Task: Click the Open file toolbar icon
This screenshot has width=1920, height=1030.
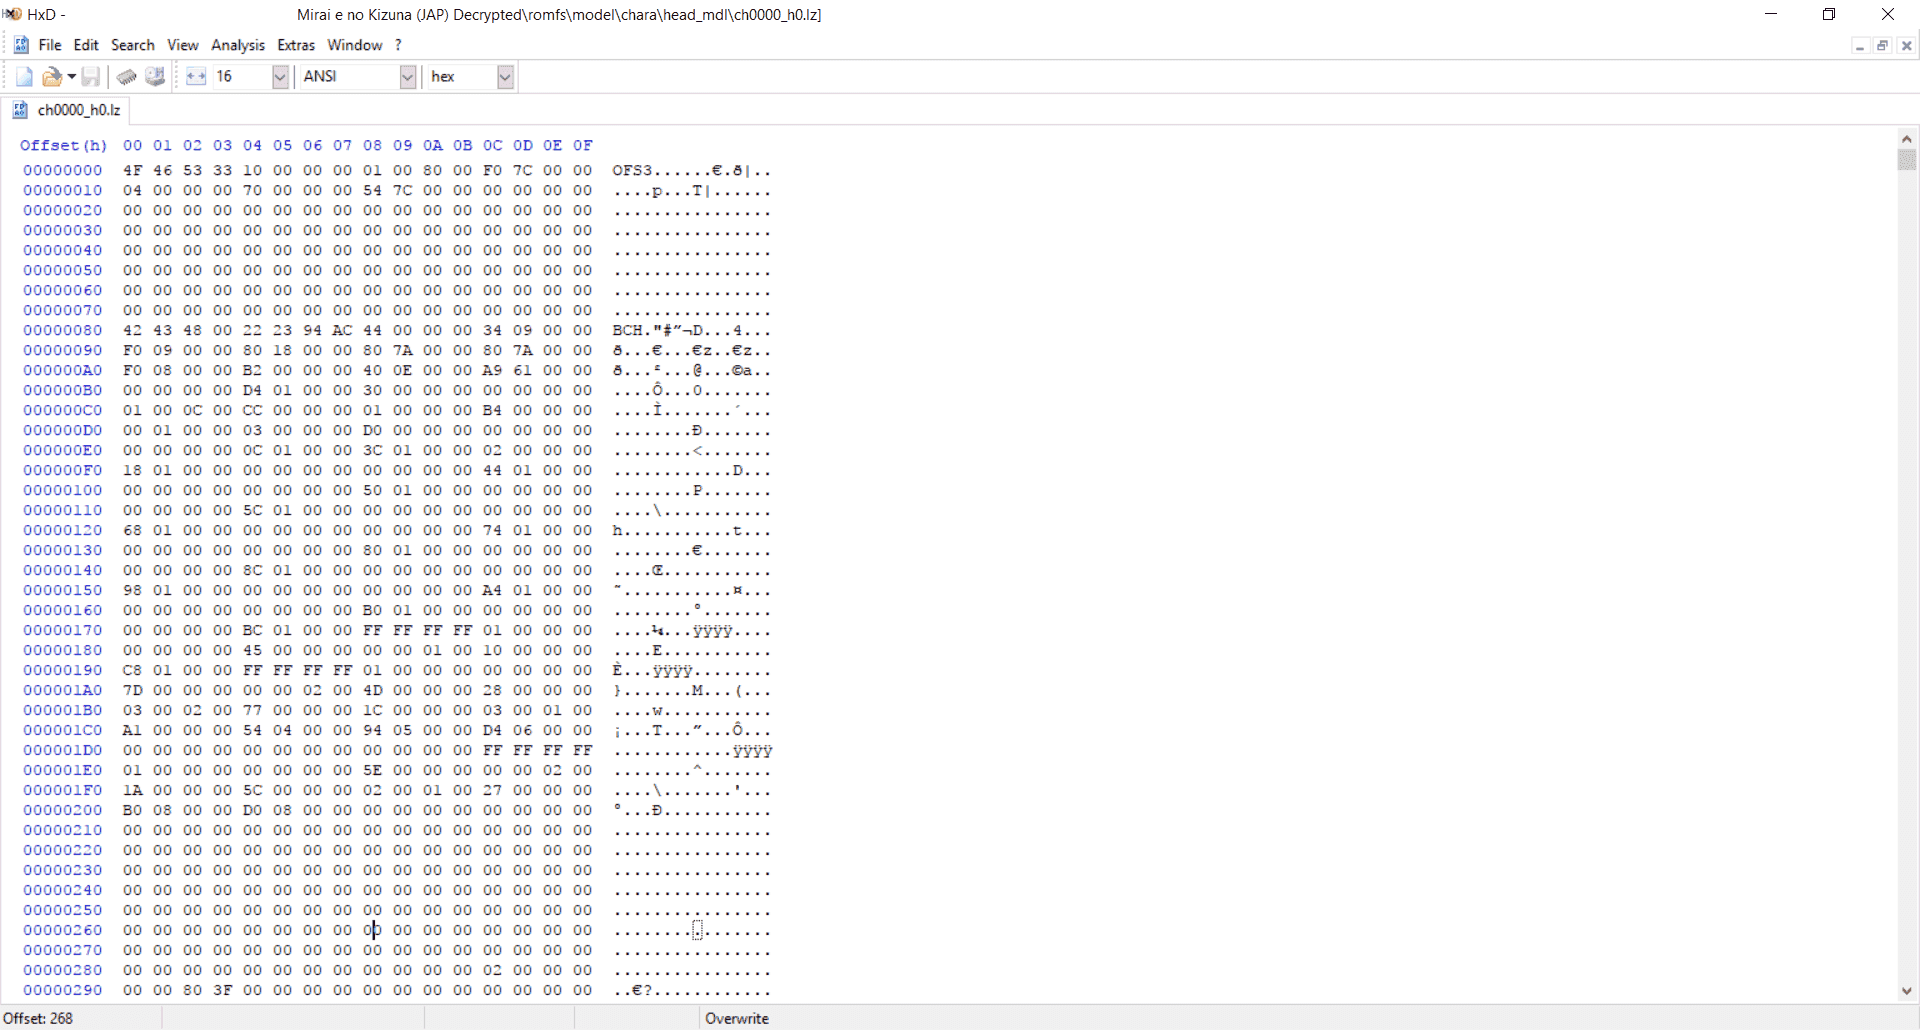Action: pos(51,77)
